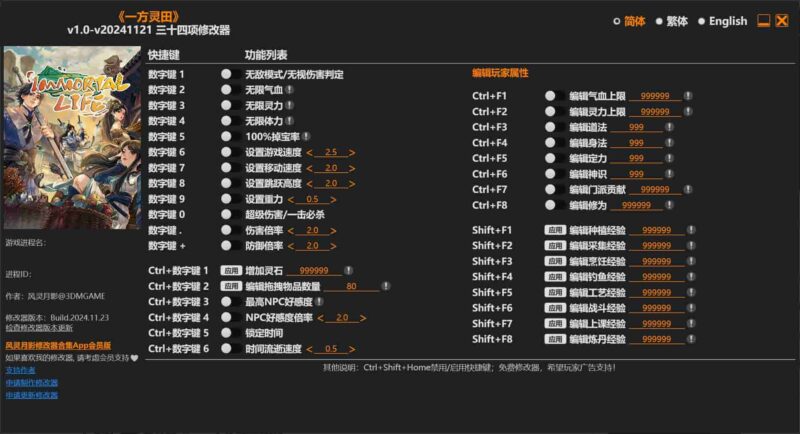The width and height of the screenshot is (800, 434).
Task: Select the 简体 language option
Action: 629,21
